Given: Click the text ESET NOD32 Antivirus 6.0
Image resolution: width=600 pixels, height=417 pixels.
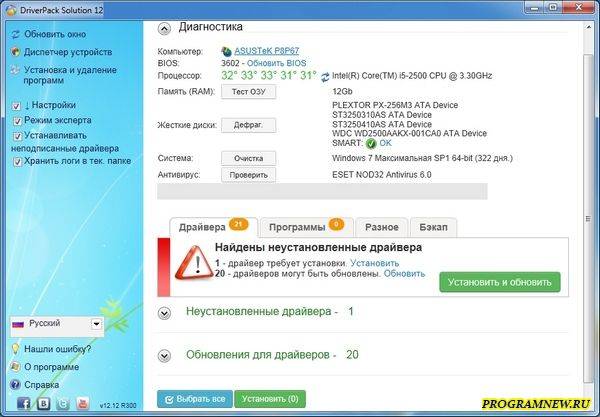Looking at the screenshot, I should 382,175.
